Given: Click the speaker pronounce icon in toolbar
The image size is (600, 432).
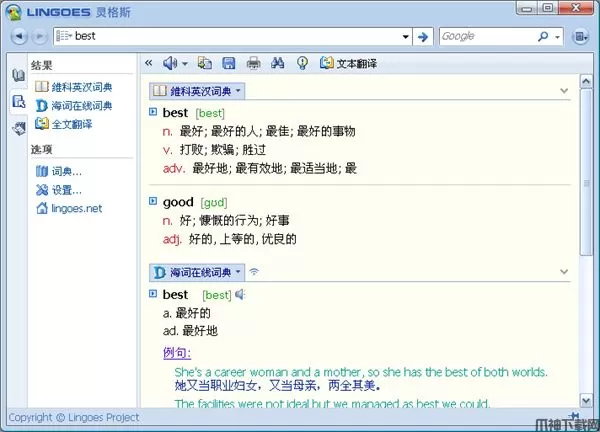Looking at the screenshot, I should click(x=168, y=63).
